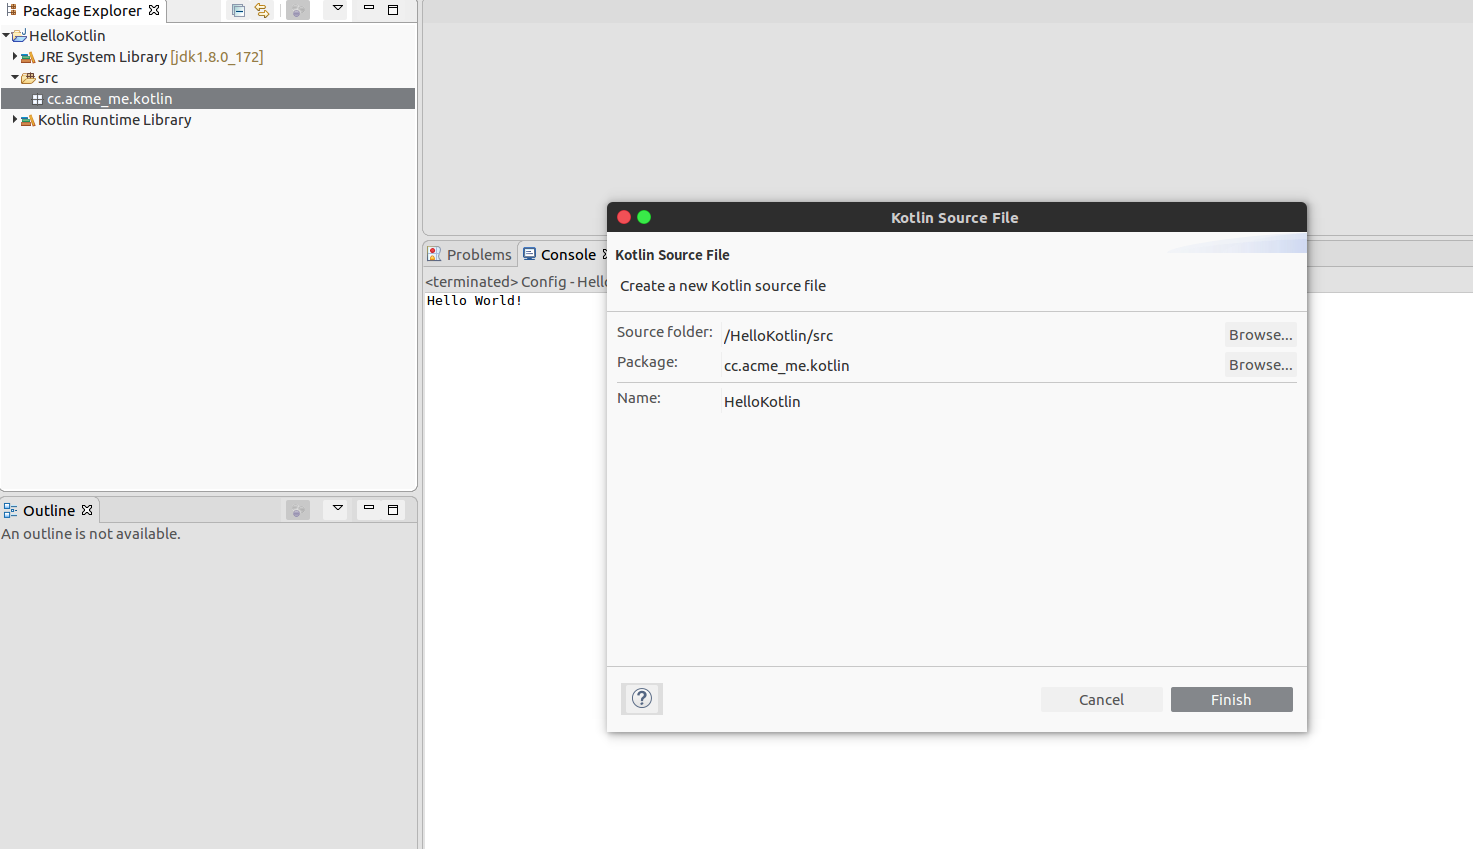The width and height of the screenshot is (1473, 849).
Task: Open the Package Explorer view menu arrow
Action: pos(338,9)
